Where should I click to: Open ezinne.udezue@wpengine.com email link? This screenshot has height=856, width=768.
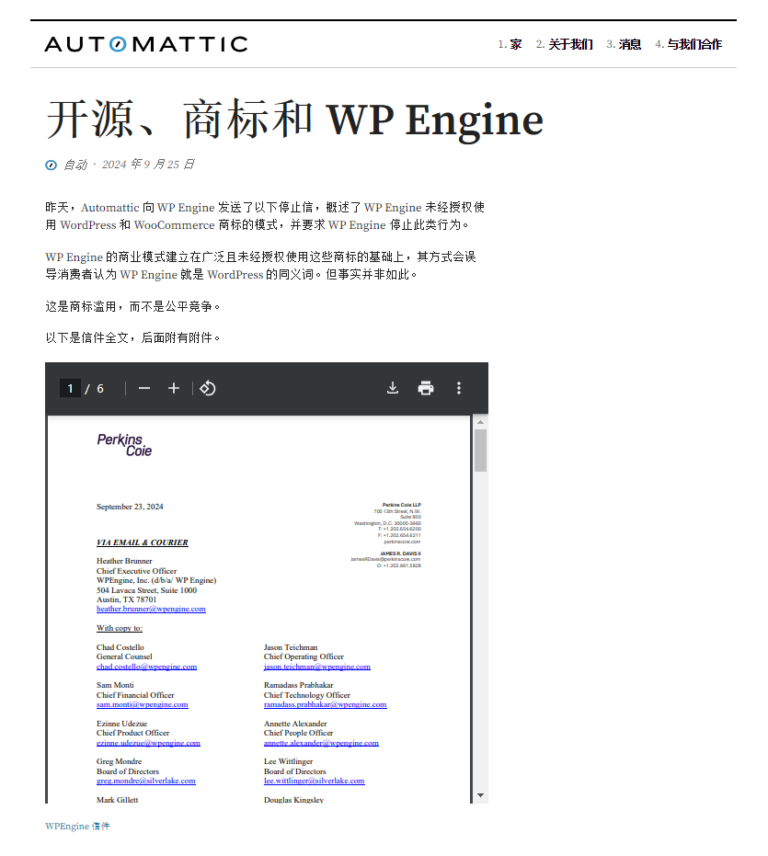click(x=148, y=744)
